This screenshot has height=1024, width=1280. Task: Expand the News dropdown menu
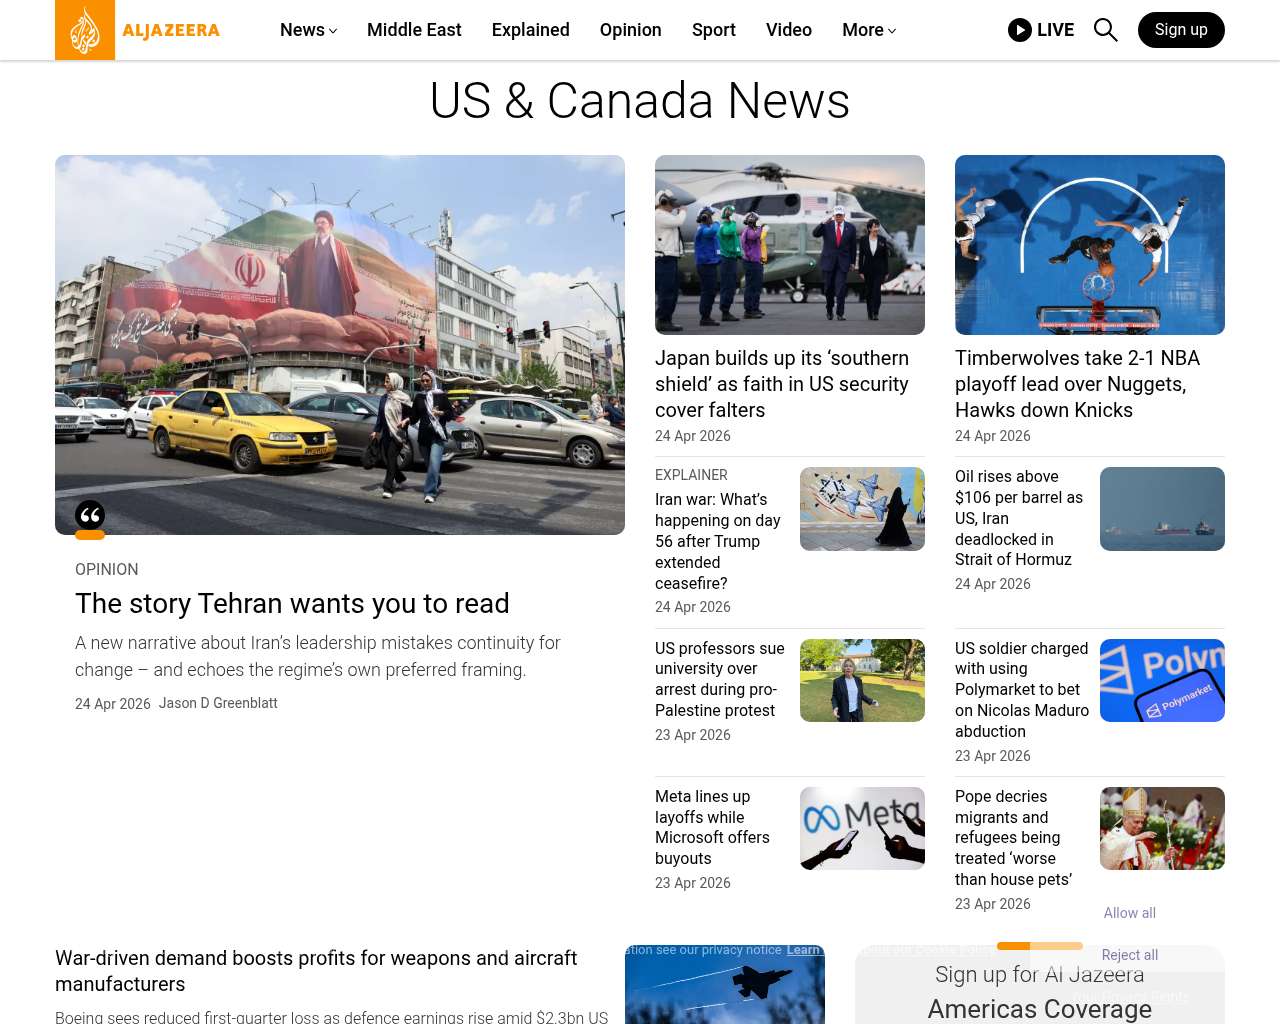(308, 30)
